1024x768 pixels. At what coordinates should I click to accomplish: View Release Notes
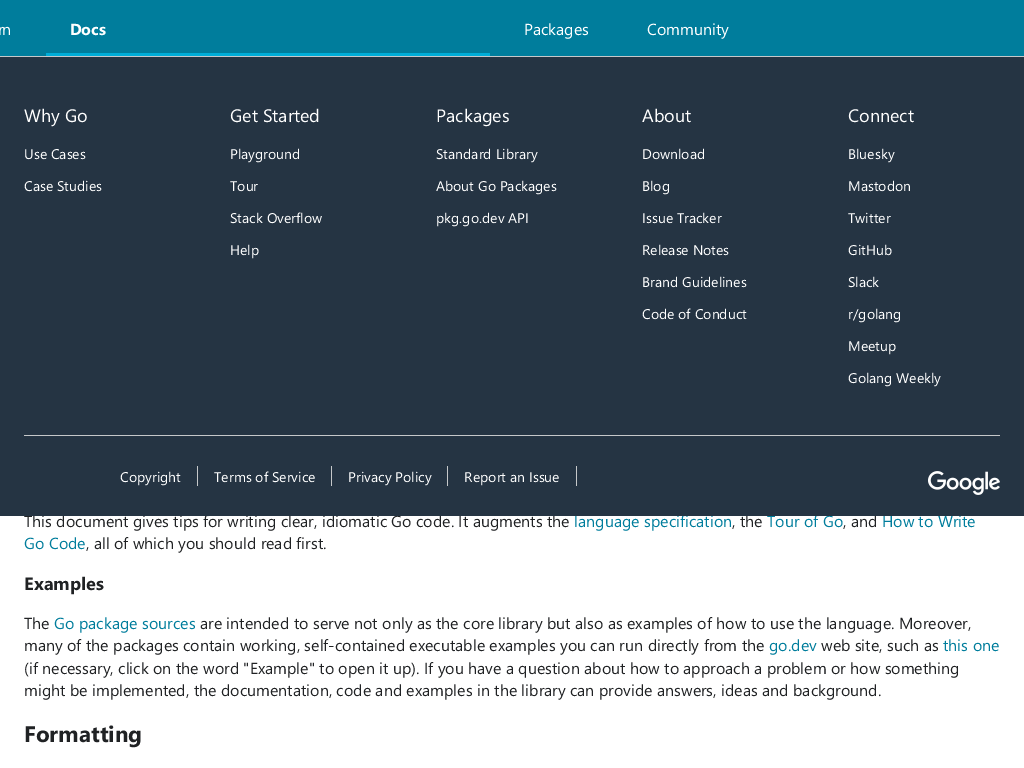pyautogui.click(x=685, y=250)
